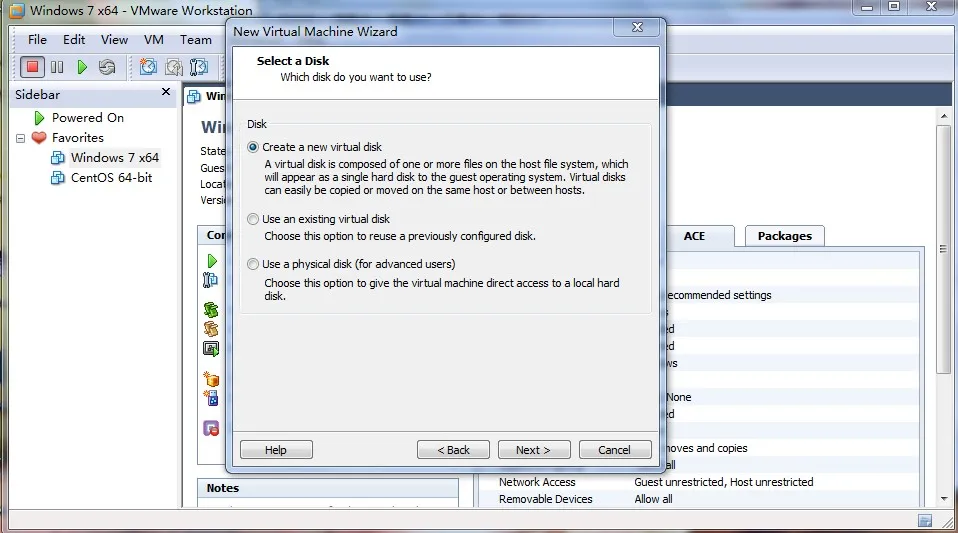
Task: Cancel the New Virtual Machine Wizard
Action: 615,450
